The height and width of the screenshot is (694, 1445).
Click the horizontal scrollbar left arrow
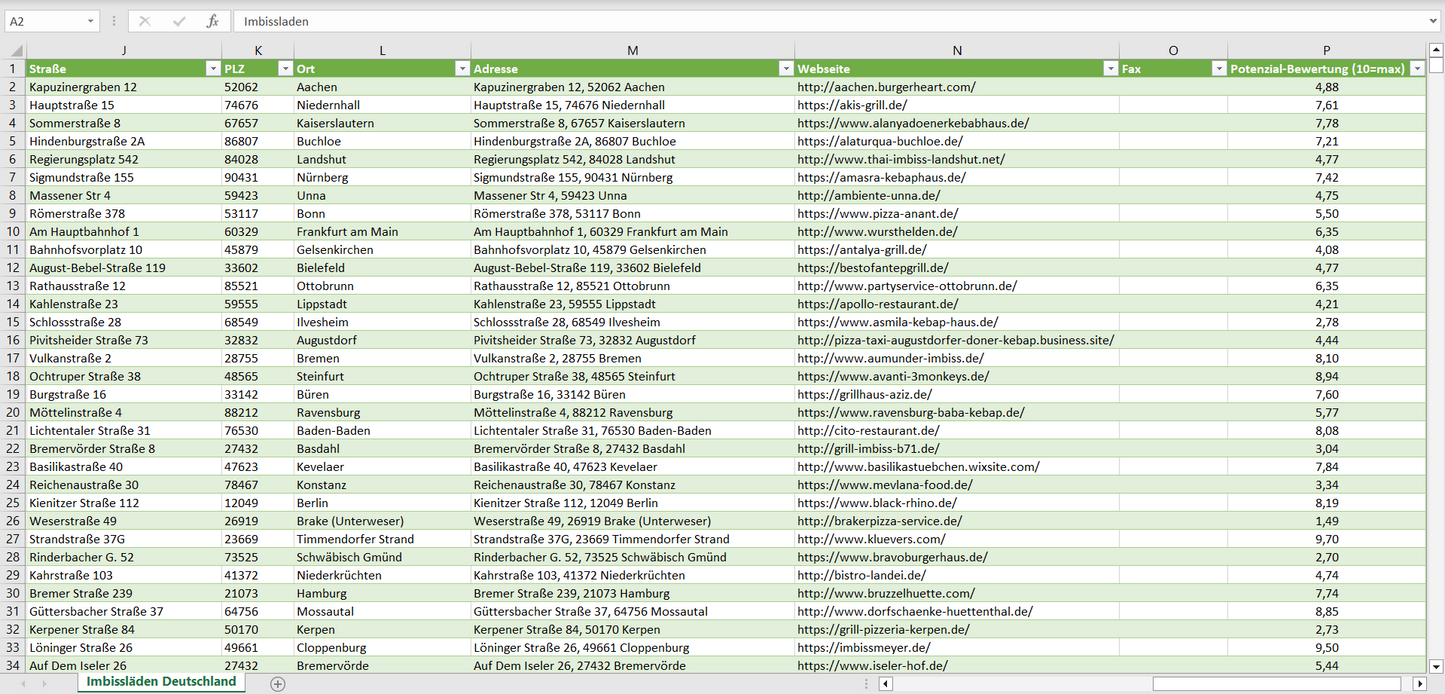point(885,684)
